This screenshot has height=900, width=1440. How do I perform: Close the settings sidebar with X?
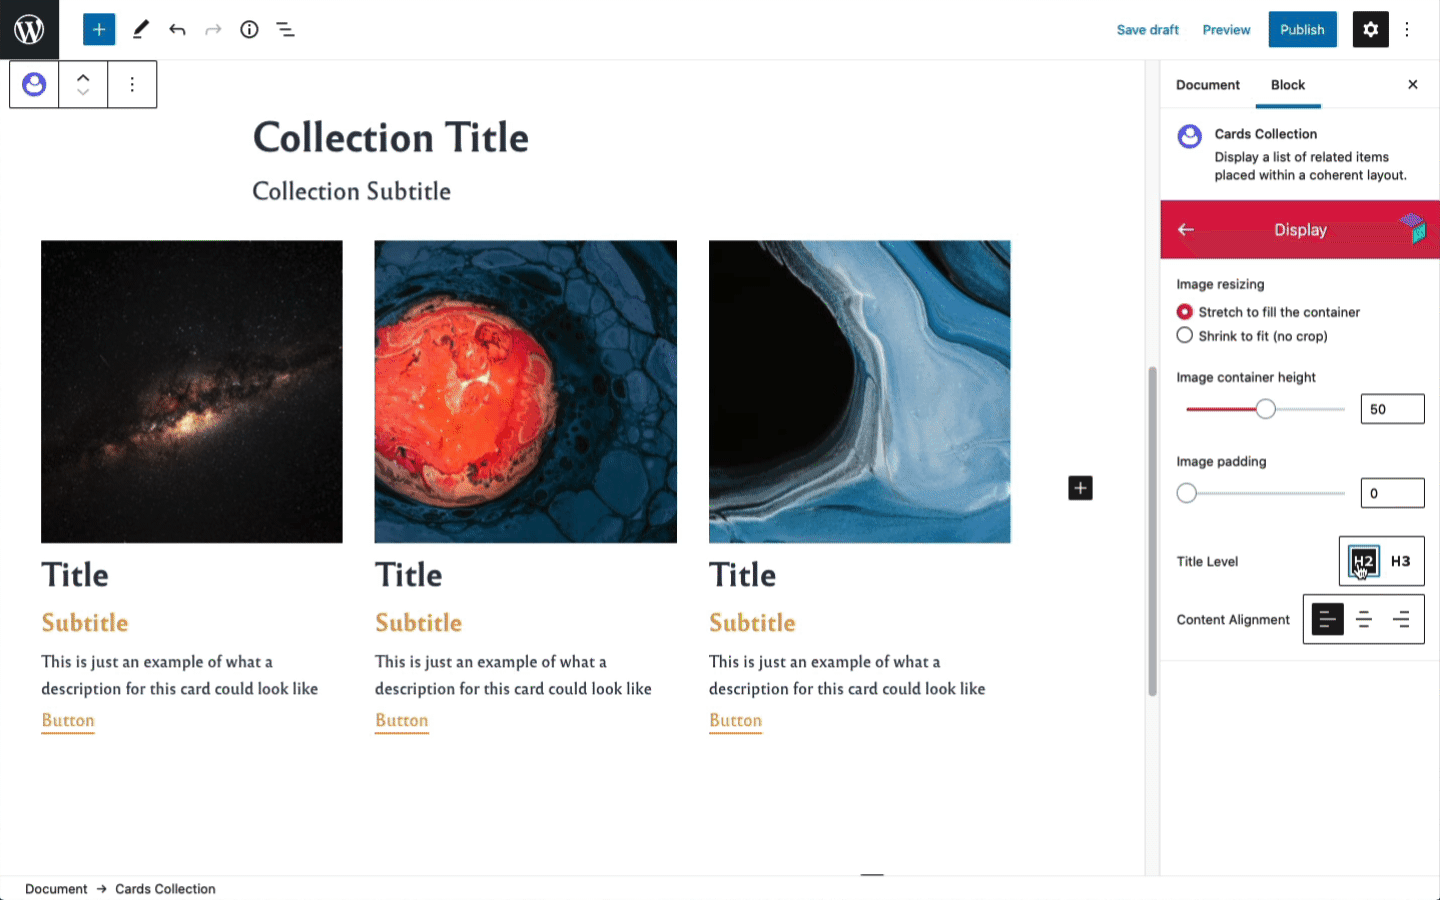1413,84
